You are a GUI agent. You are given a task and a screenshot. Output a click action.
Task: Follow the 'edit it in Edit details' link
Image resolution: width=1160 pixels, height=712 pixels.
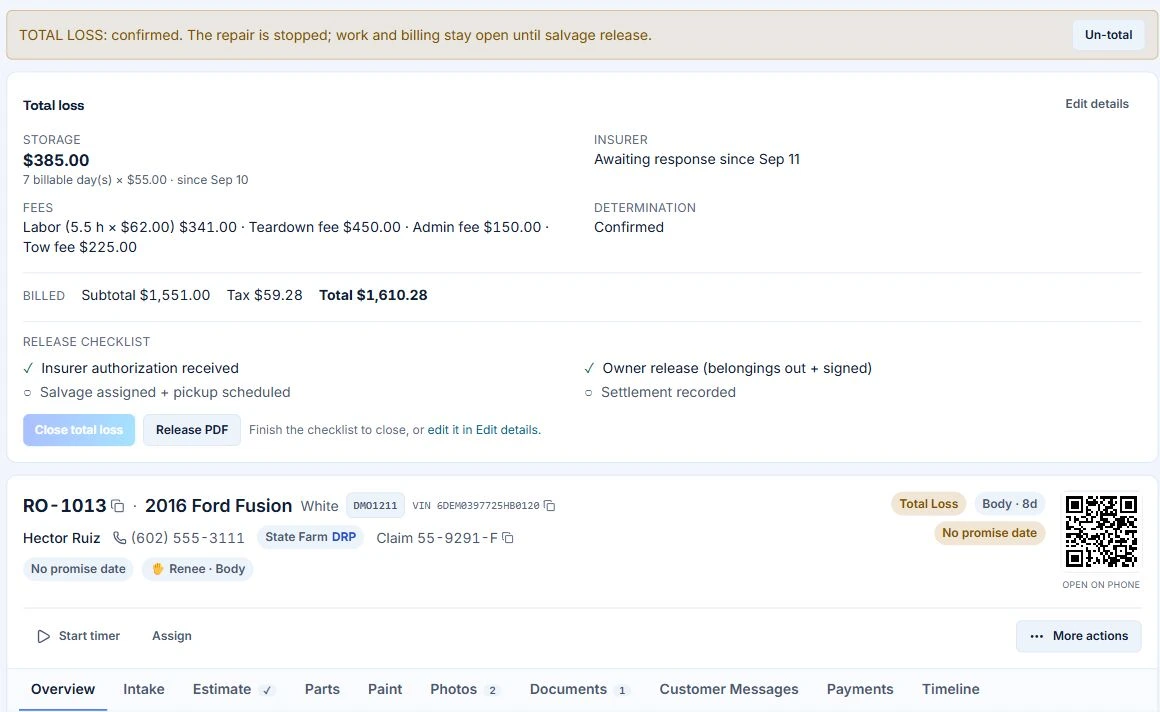(x=484, y=430)
